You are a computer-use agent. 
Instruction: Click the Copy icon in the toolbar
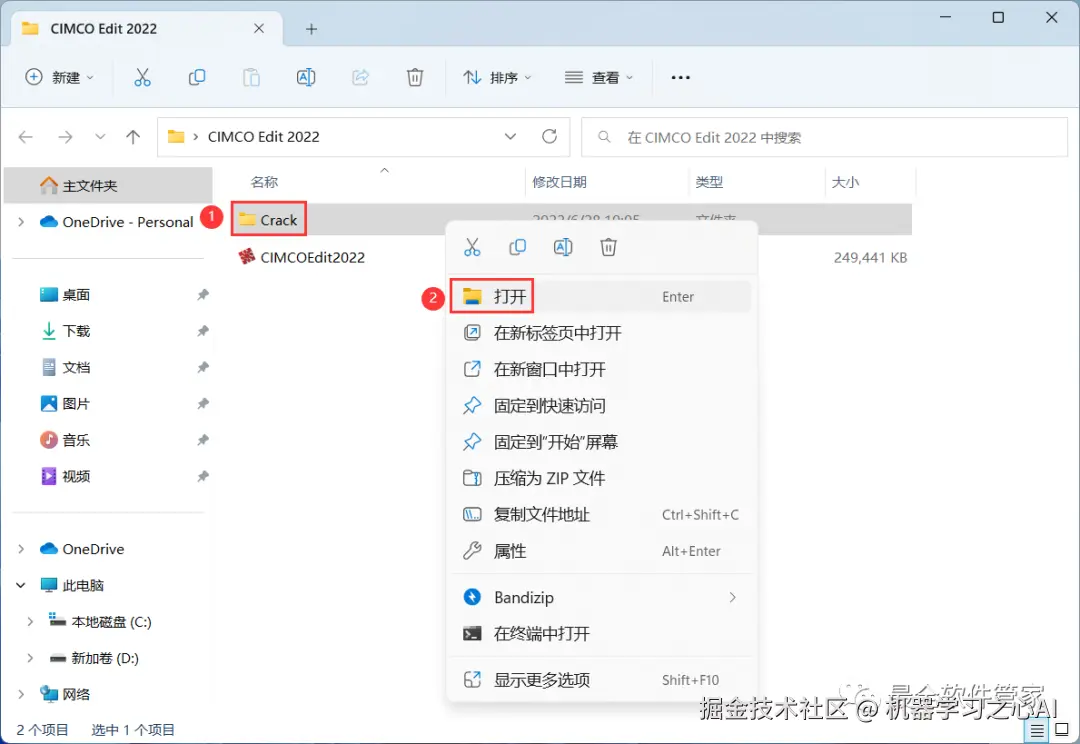[197, 77]
